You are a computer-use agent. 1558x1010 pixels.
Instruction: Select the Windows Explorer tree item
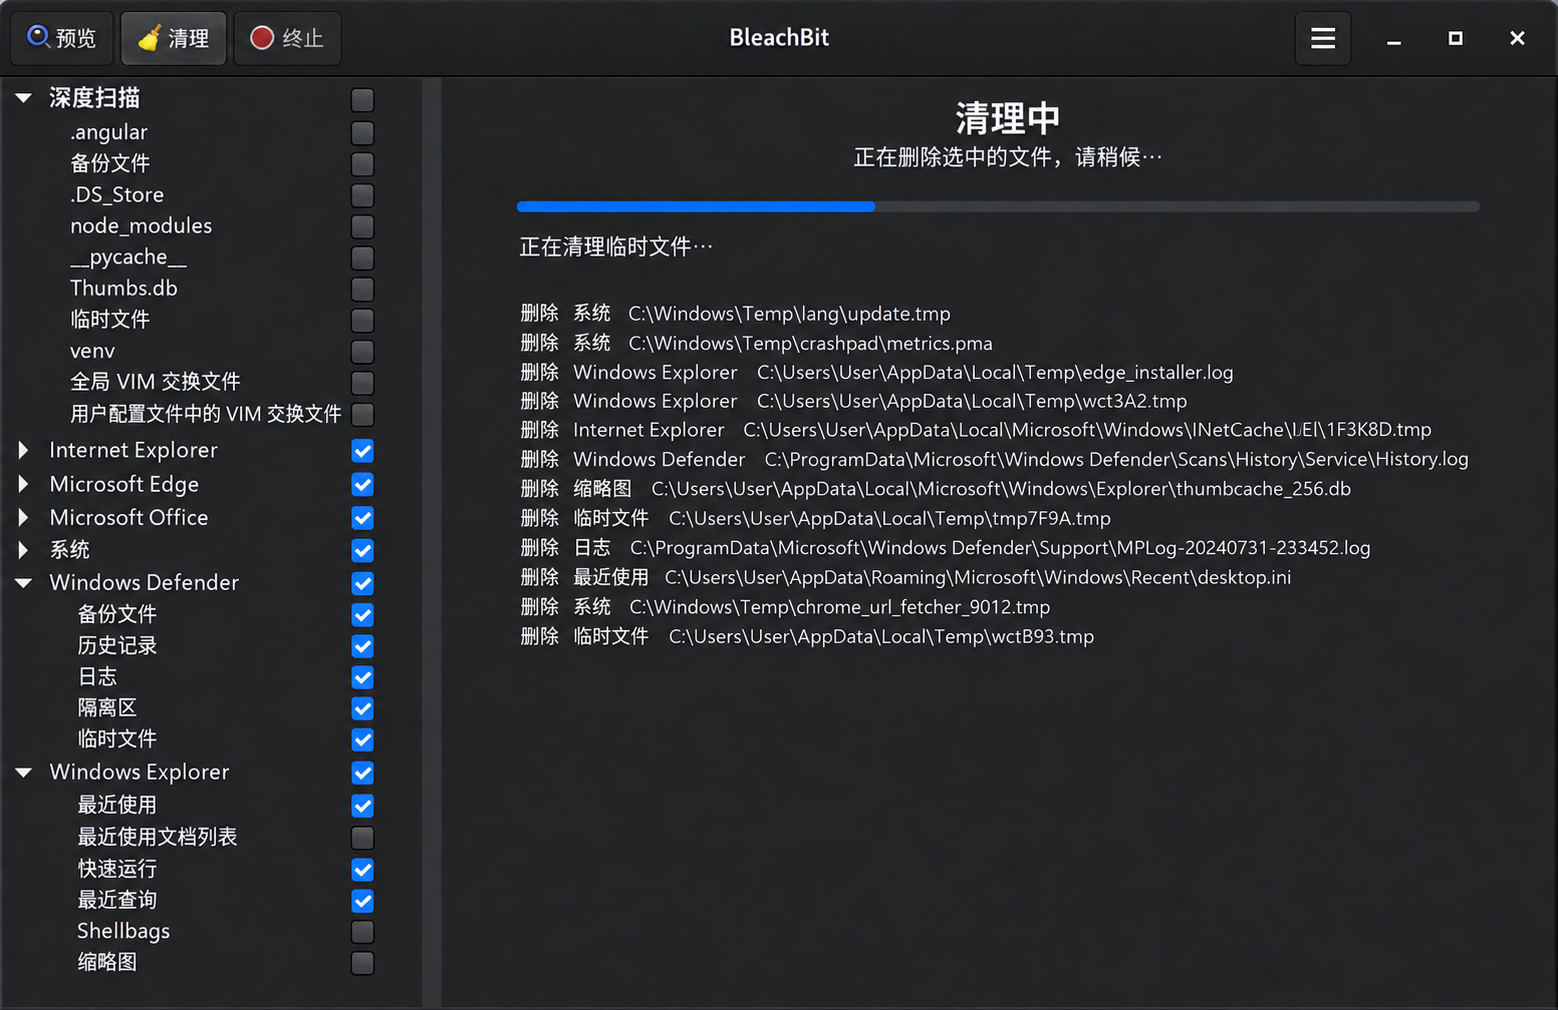point(139,772)
